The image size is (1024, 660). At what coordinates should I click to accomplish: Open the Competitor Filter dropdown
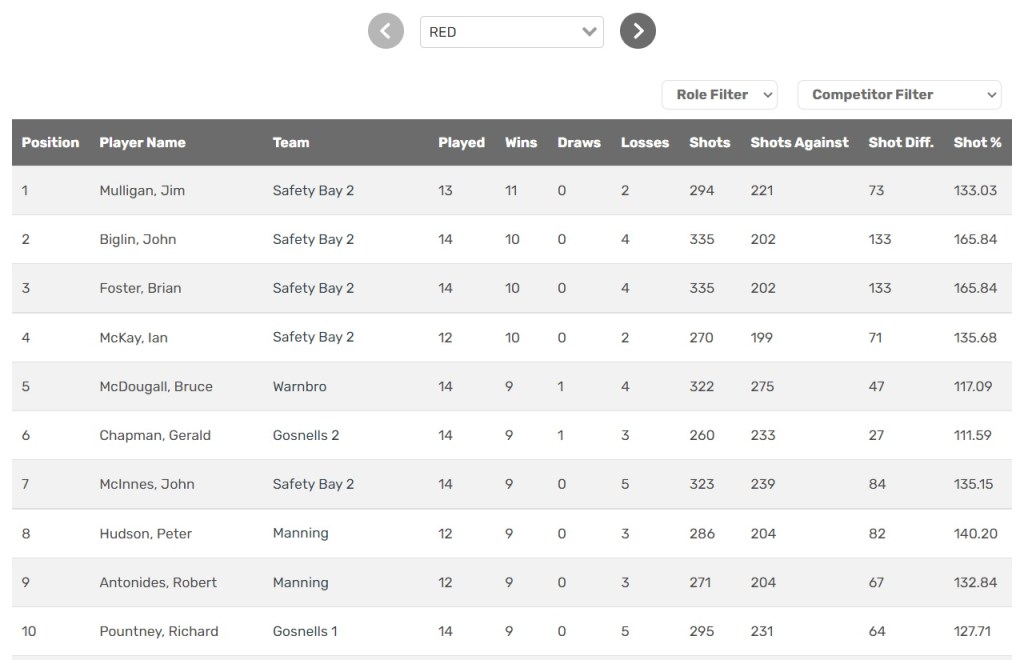click(x=899, y=95)
